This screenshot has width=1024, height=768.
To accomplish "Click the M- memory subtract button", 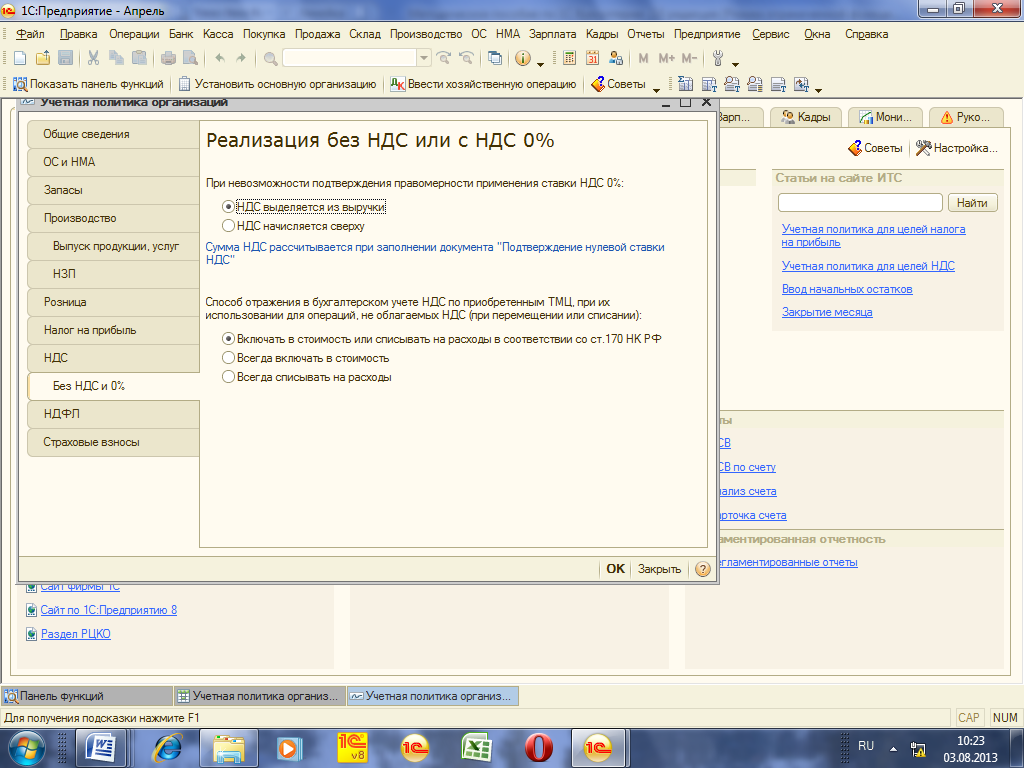I will pyautogui.click(x=689, y=59).
